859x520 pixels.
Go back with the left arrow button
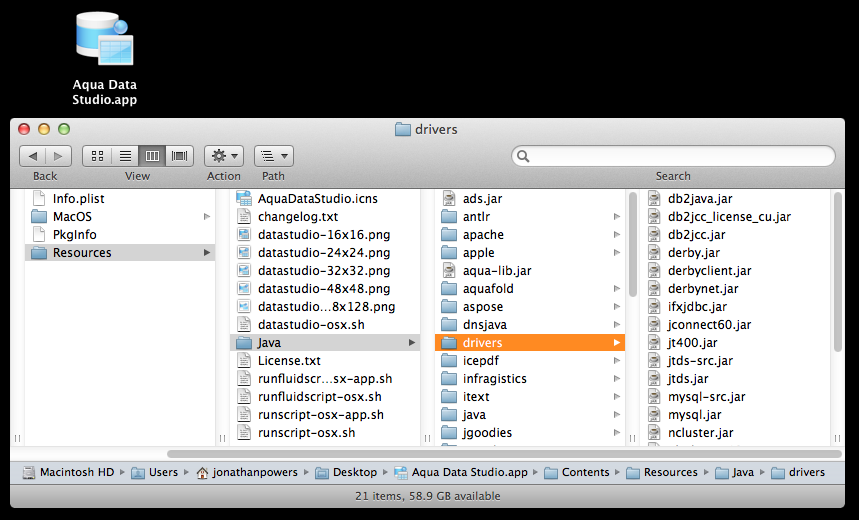click(x=32, y=156)
